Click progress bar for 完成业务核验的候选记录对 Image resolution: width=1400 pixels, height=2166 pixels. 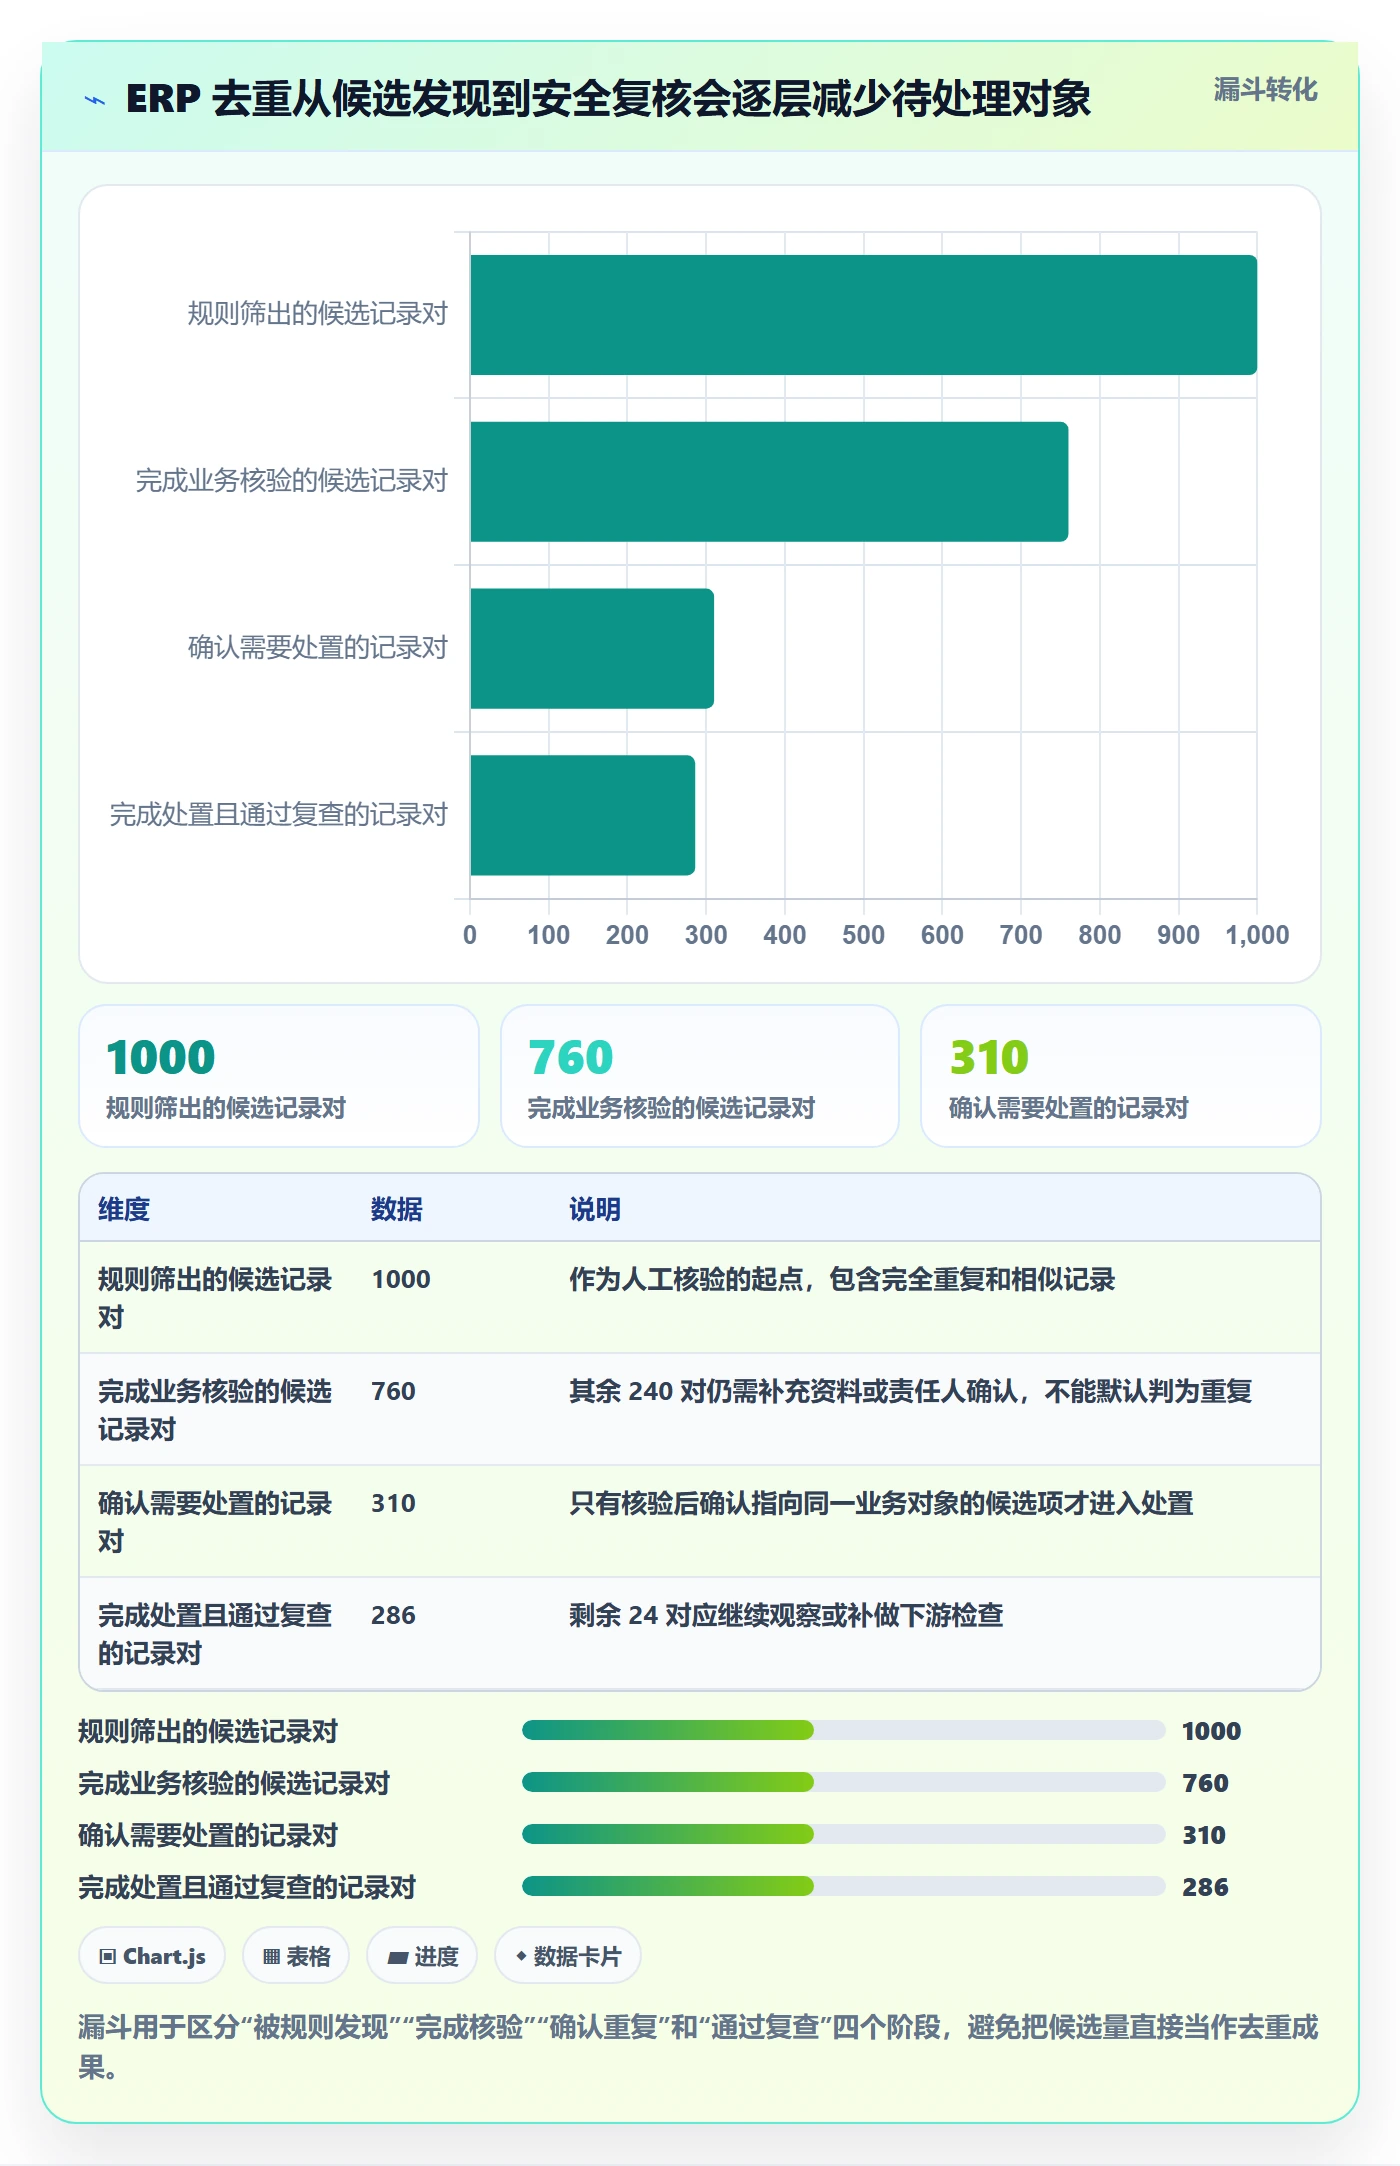coord(844,1782)
